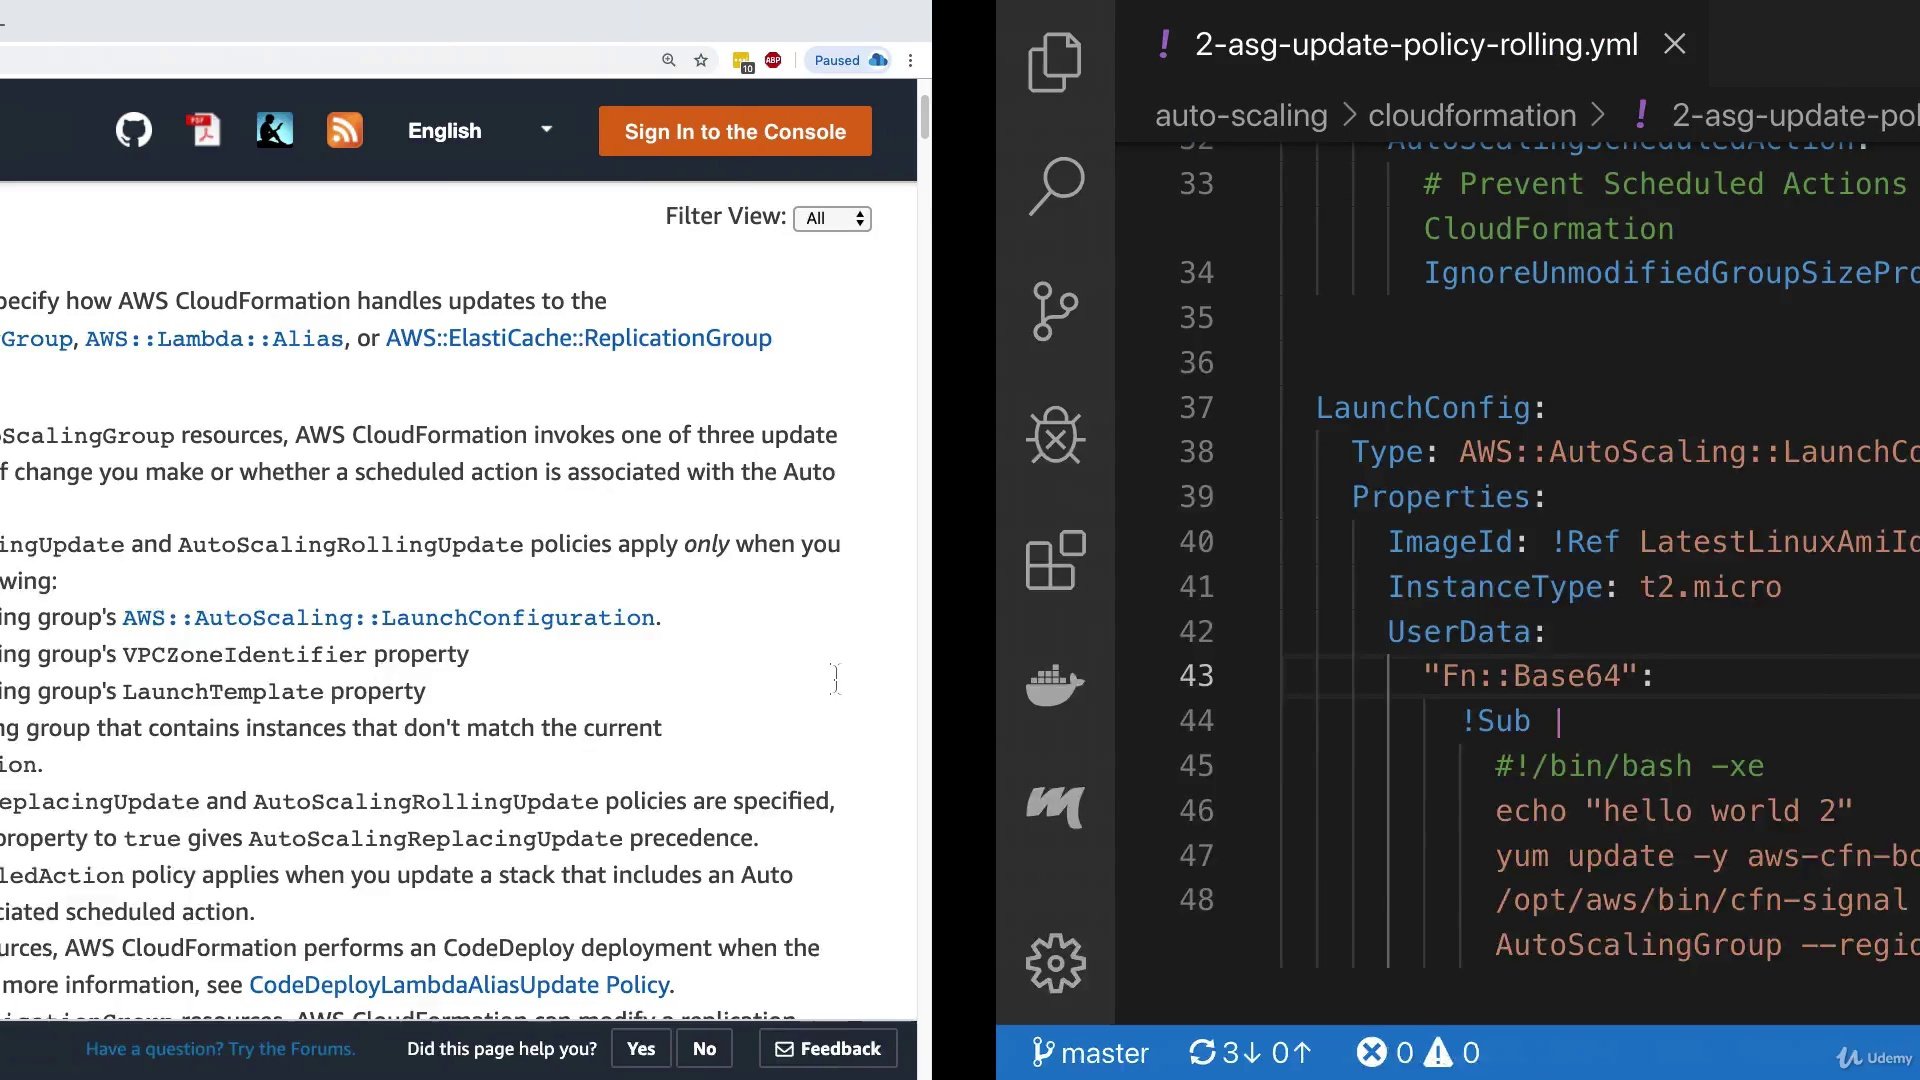Bookmark this page with the star icon
The image size is (1920, 1080).
(x=701, y=60)
